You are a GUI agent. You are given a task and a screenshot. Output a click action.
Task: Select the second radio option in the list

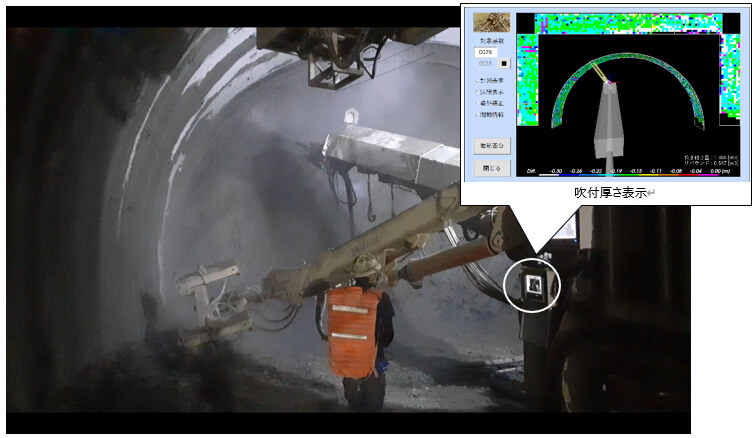(x=490, y=91)
